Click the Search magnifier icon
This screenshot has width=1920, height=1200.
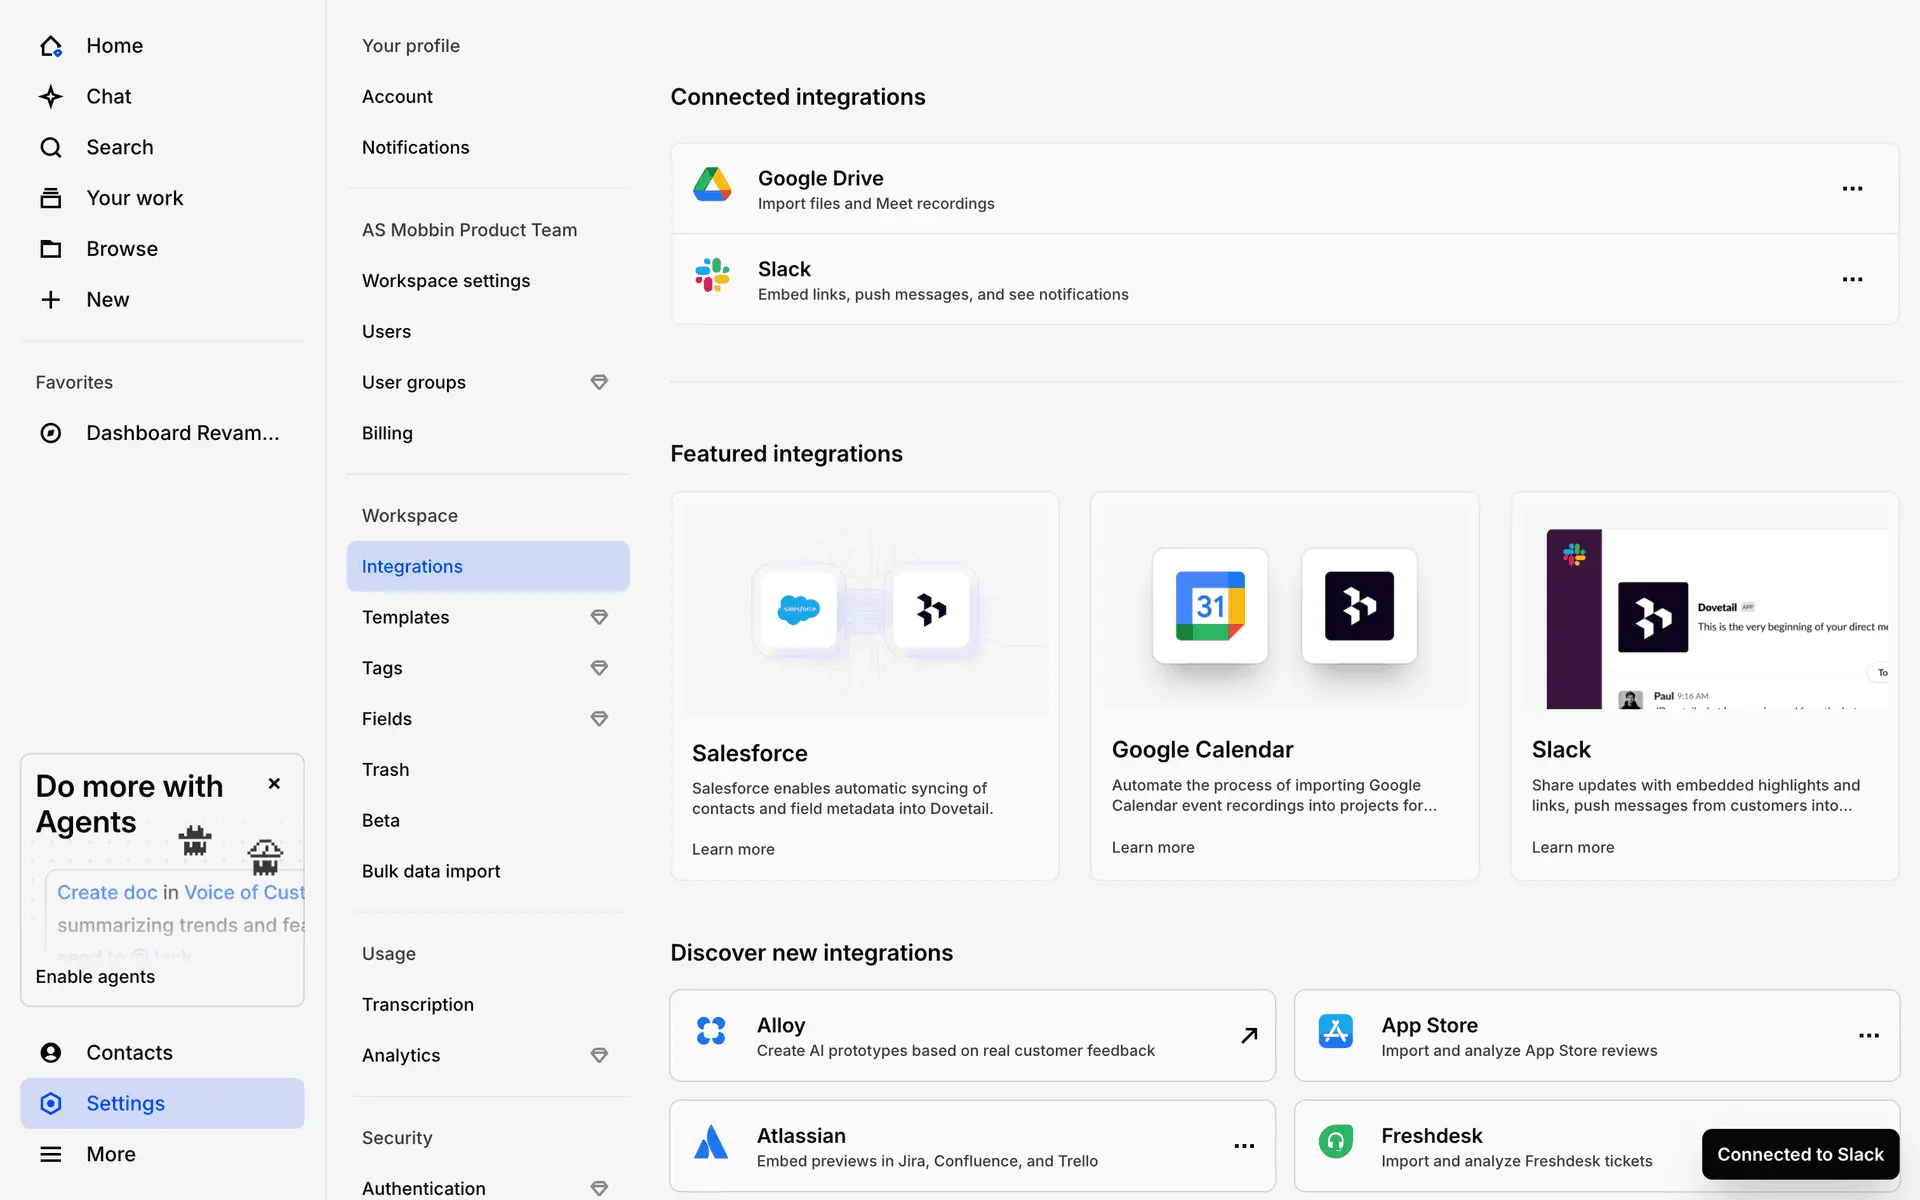[x=51, y=148]
